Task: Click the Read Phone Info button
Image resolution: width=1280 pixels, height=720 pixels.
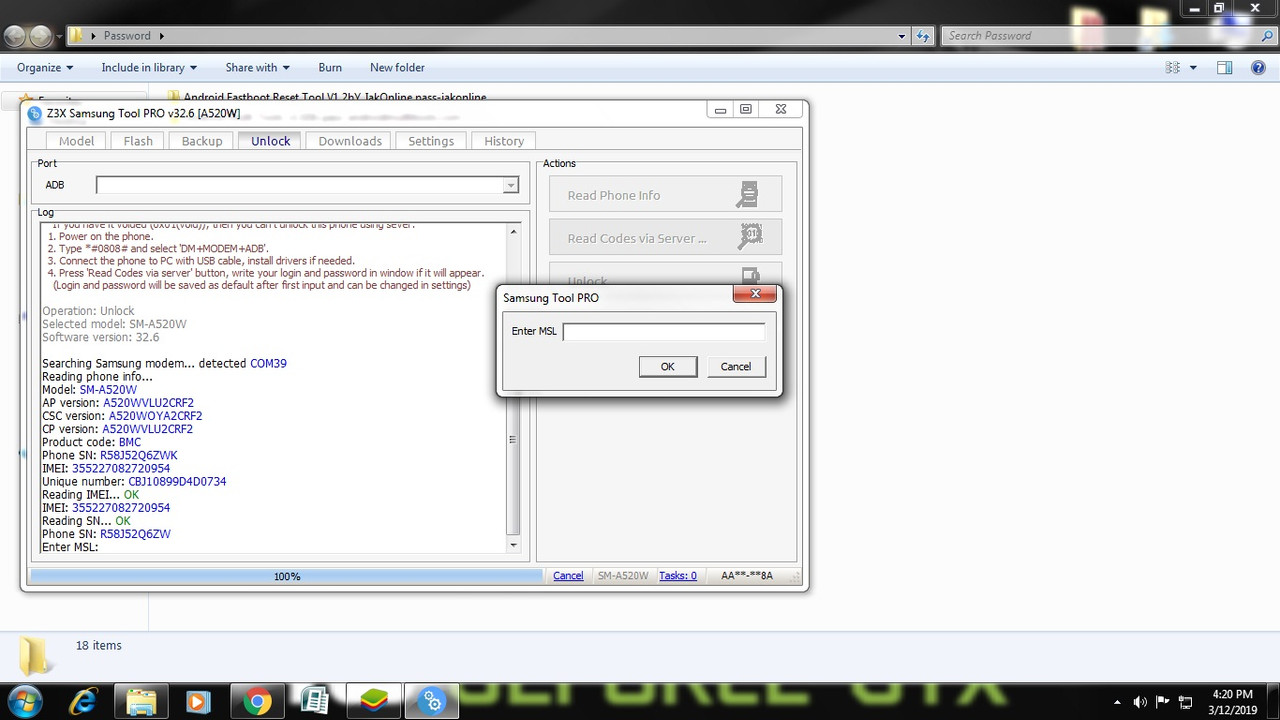Action: coord(665,195)
